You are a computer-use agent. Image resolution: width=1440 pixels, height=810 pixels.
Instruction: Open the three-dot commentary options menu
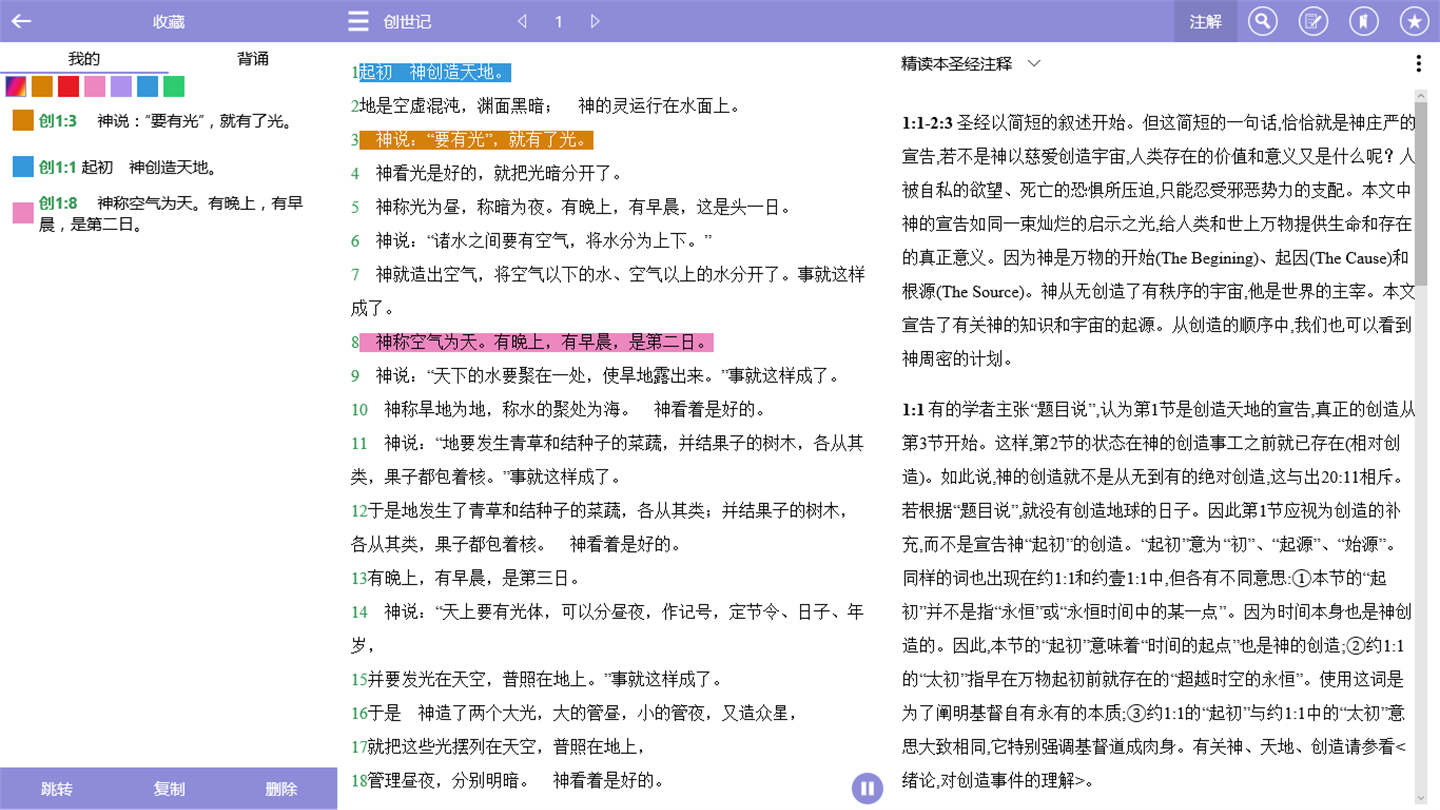point(1418,64)
